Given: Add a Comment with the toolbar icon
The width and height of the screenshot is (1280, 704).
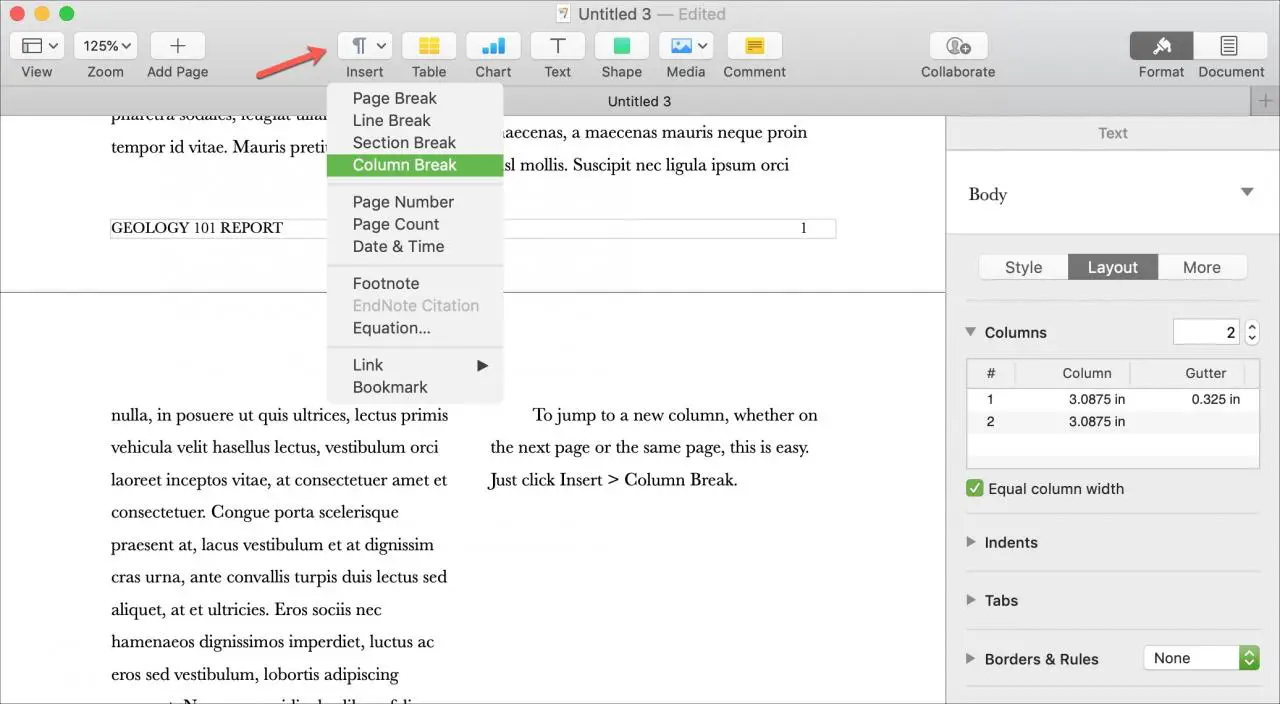Looking at the screenshot, I should tap(754, 46).
